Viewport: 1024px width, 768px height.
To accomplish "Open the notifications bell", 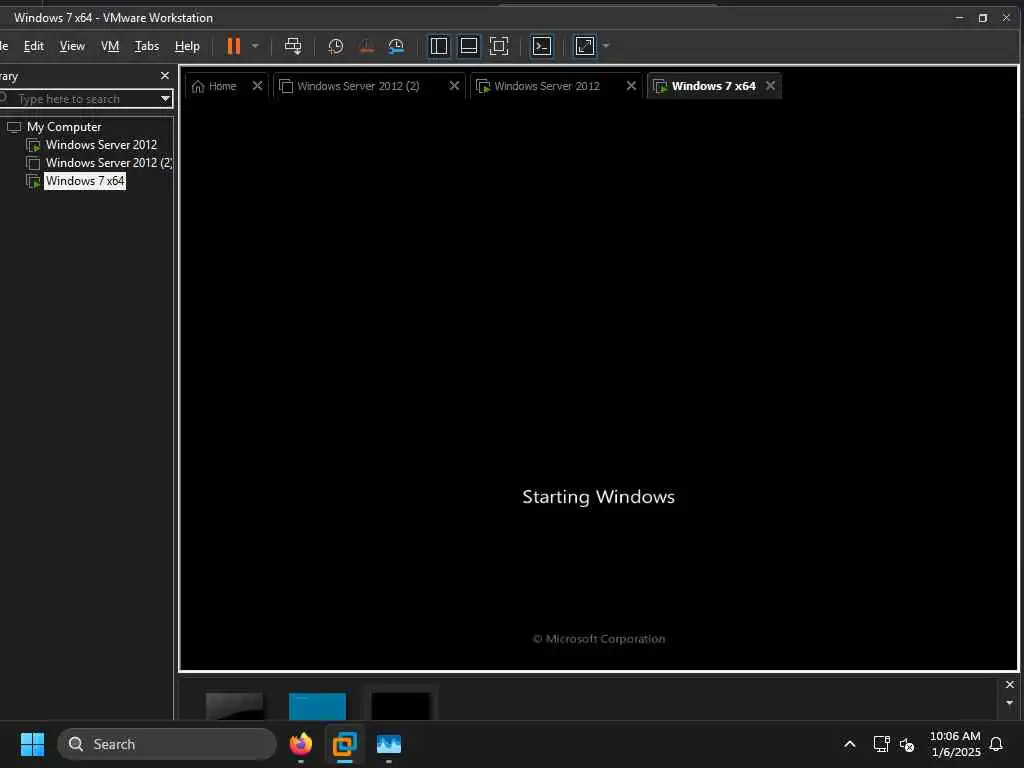I will 997,744.
